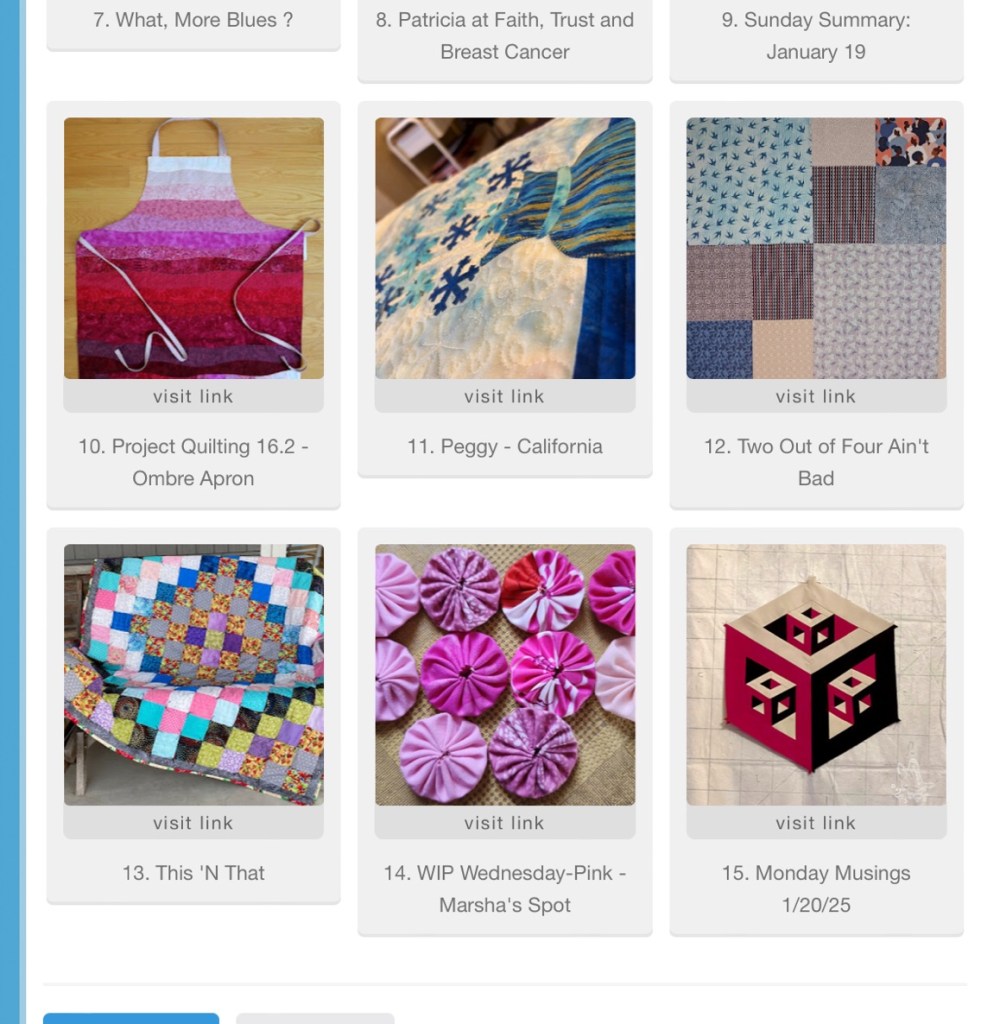
Task: Click visit link under the ombre apron
Action: [193, 396]
